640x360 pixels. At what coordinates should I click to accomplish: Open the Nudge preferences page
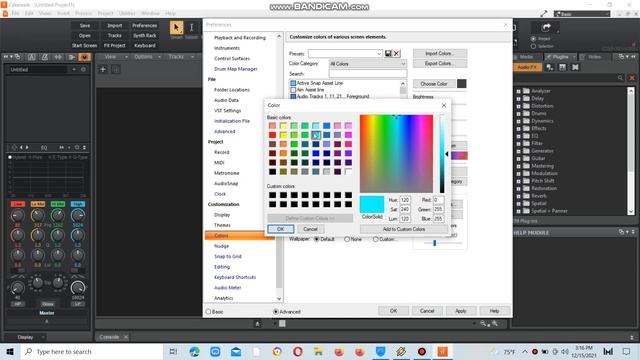(x=222, y=246)
